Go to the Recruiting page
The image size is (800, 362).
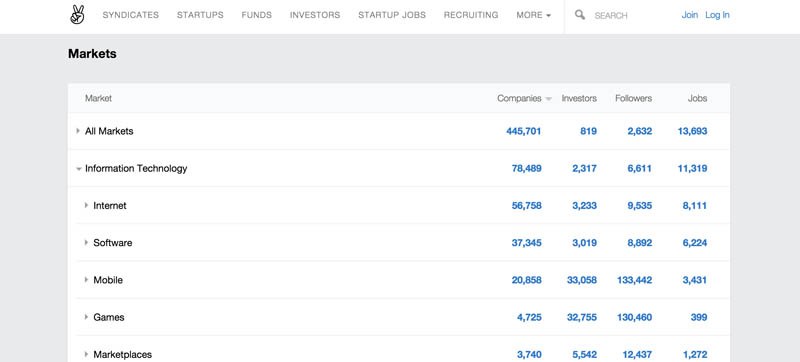(471, 15)
